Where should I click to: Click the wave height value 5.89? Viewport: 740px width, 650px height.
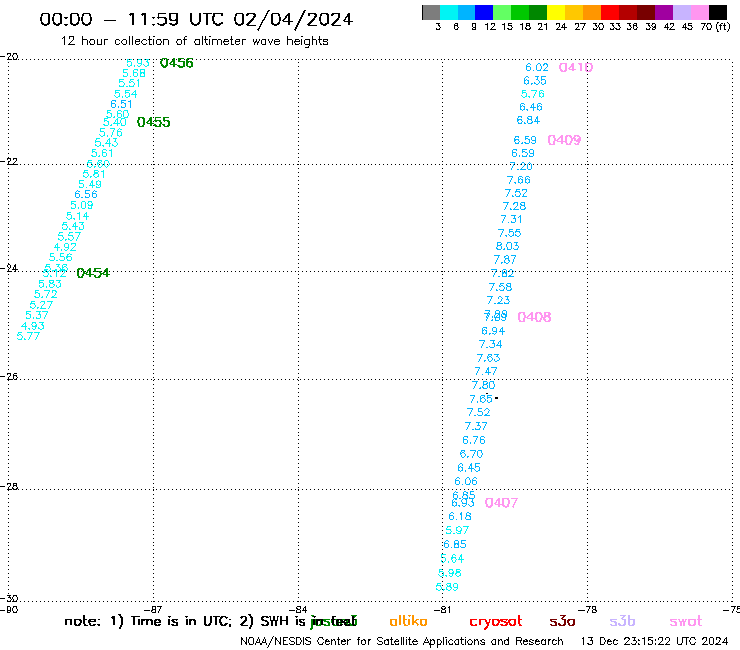pos(447,587)
